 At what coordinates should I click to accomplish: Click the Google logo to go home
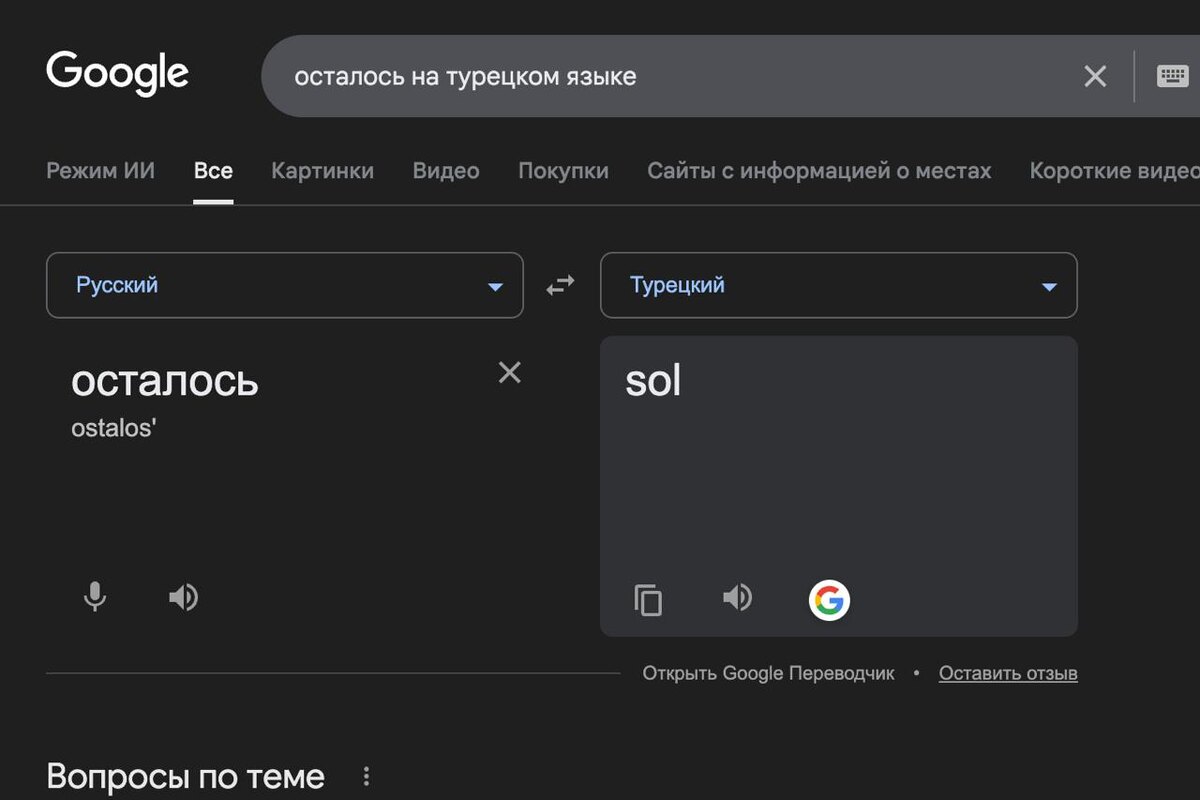point(117,72)
